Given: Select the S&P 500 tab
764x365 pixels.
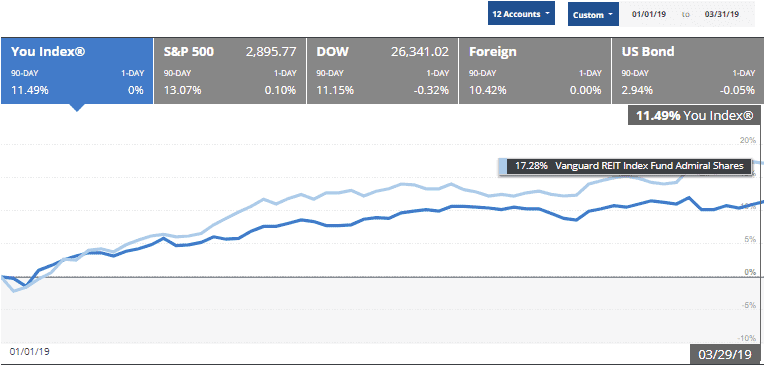Looking at the screenshot, I should tap(229, 71).
